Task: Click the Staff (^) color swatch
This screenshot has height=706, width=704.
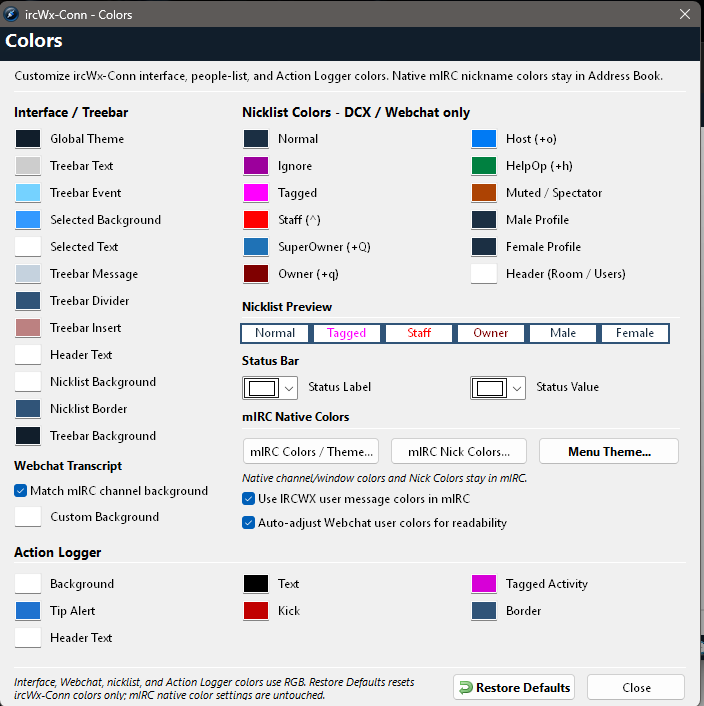Action: point(256,220)
